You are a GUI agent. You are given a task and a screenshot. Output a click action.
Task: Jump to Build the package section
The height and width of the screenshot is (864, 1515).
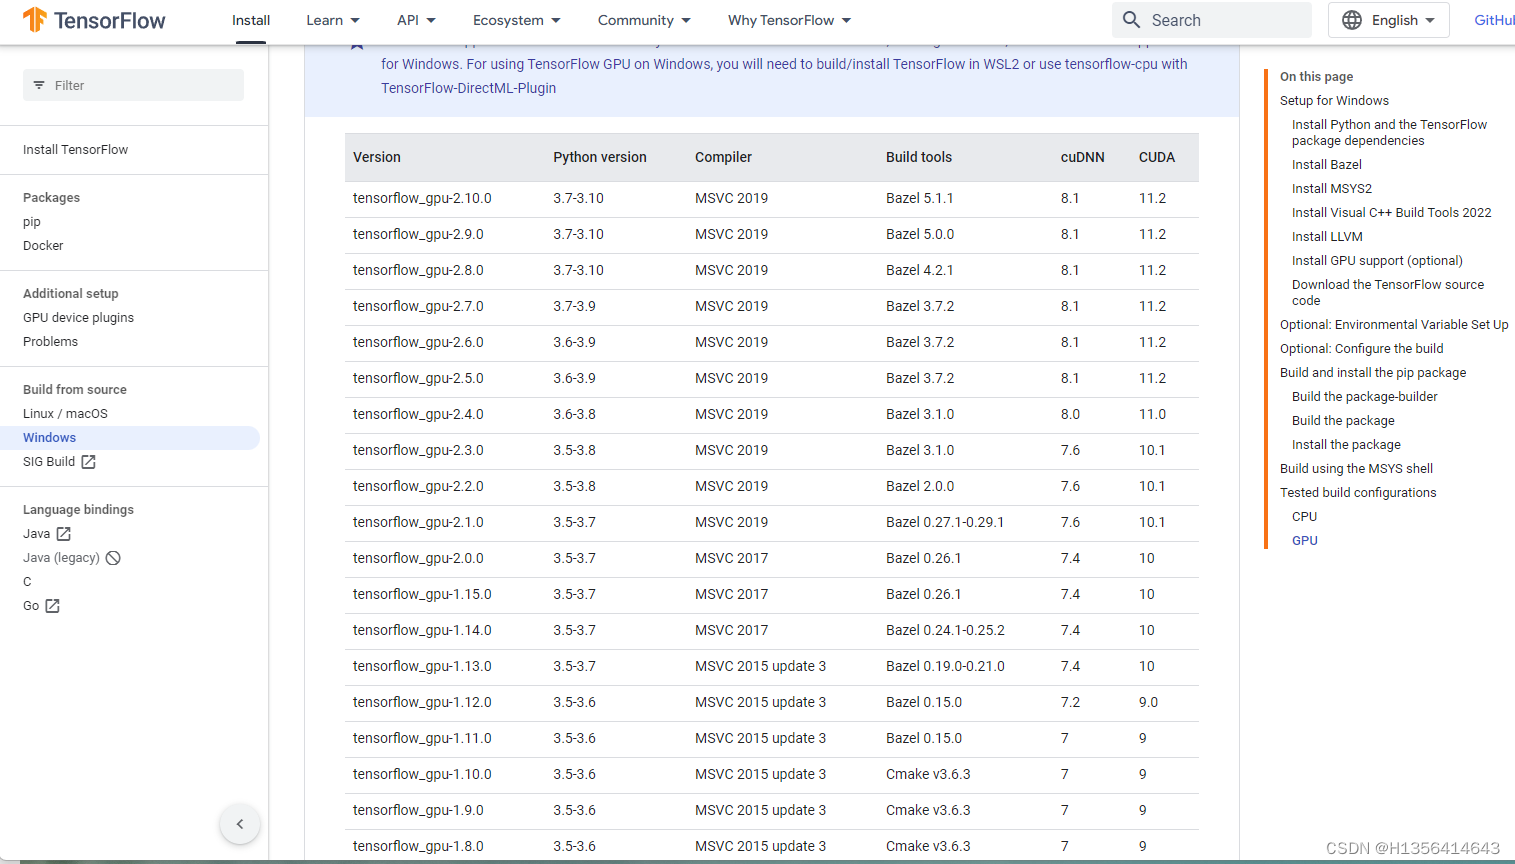pyautogui.click(x=1343, y=421)
